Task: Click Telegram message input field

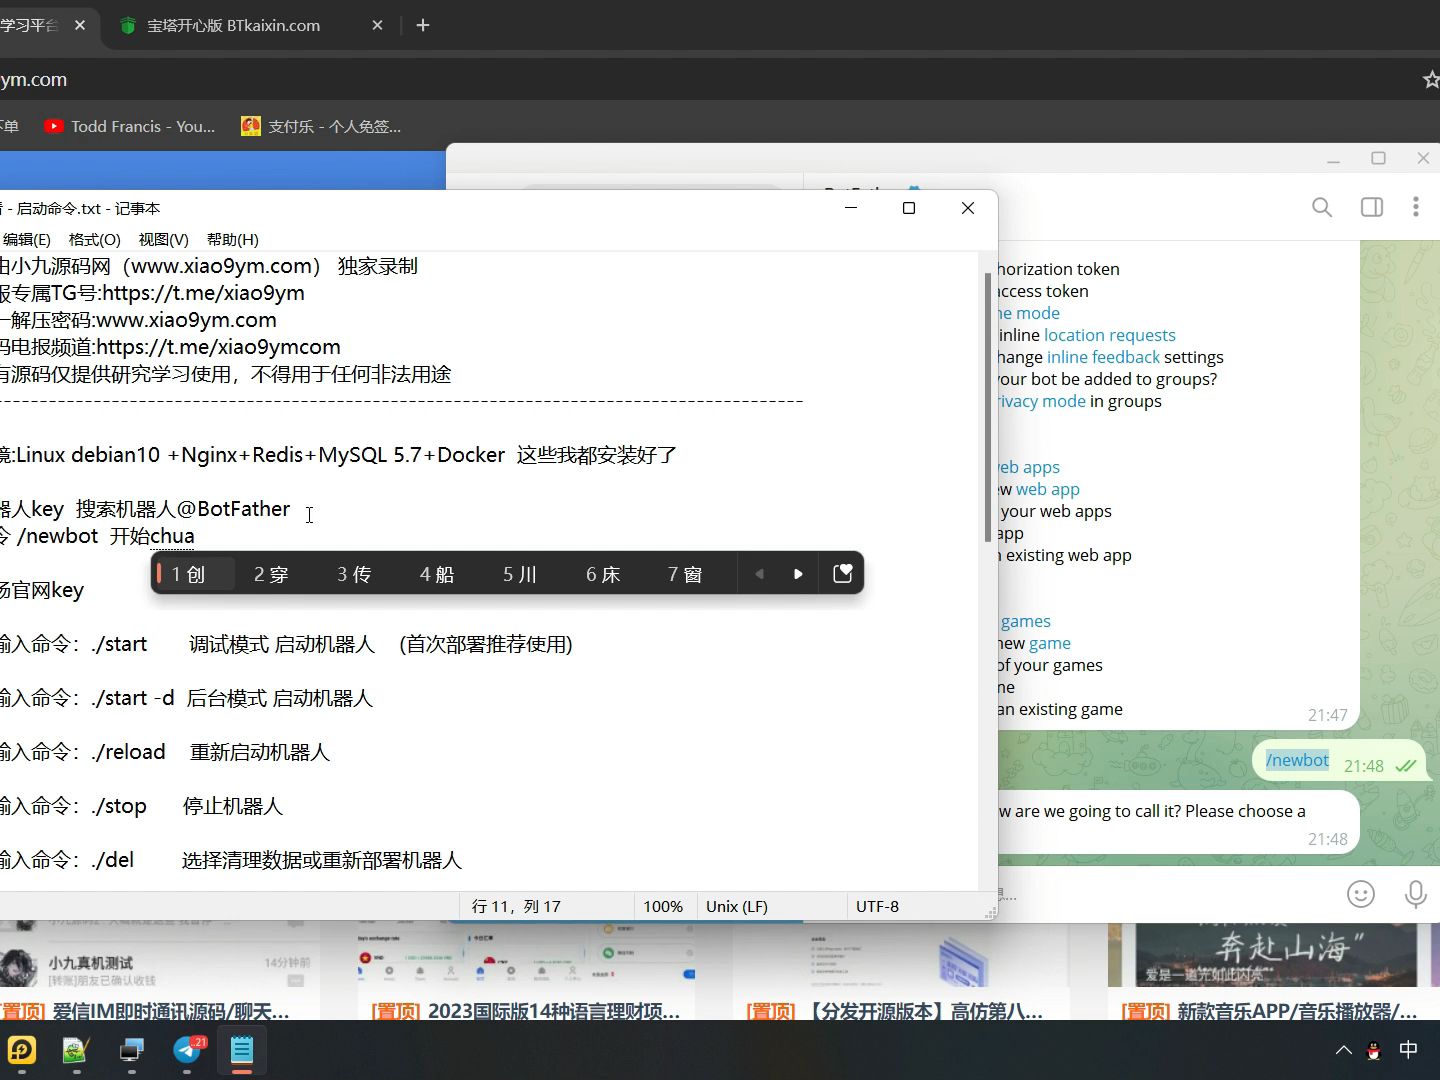Action: click(x=1165, y=894)
